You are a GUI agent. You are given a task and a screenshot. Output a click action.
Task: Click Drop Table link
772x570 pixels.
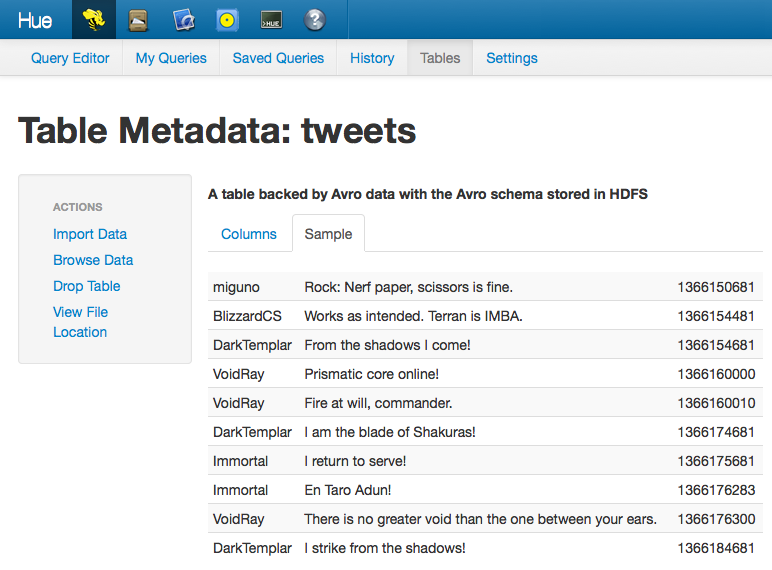click(x=87, y=286)
